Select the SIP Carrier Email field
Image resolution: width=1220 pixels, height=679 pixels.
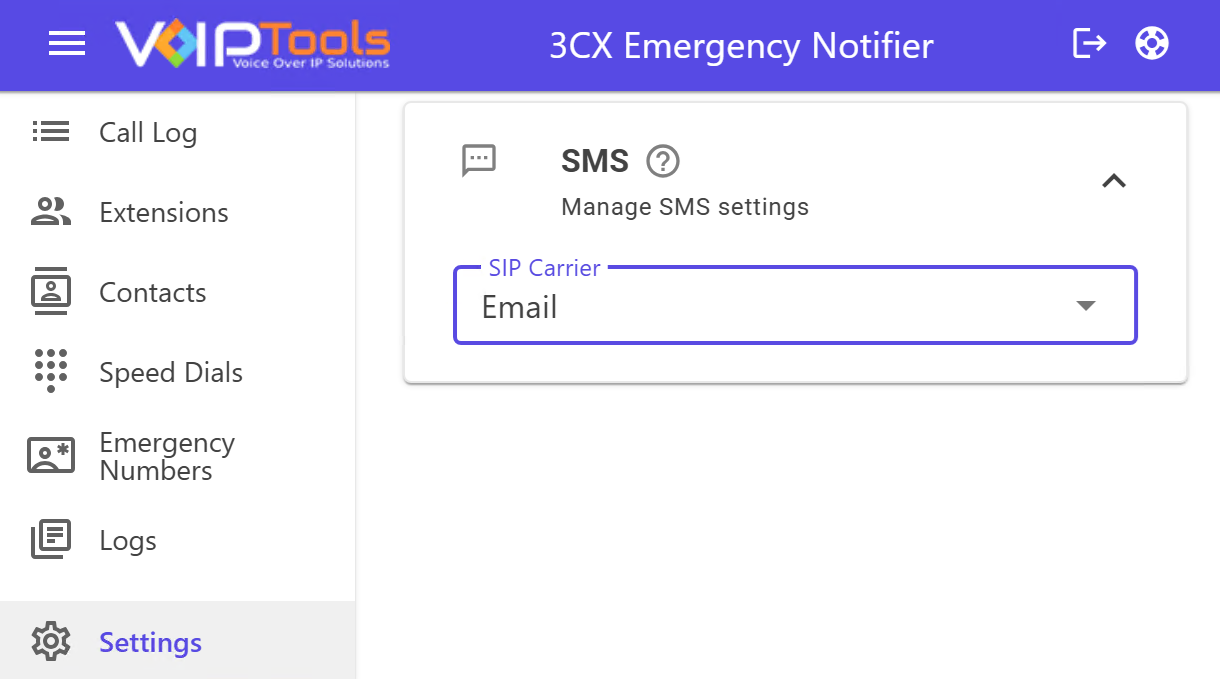coord(760,306)
